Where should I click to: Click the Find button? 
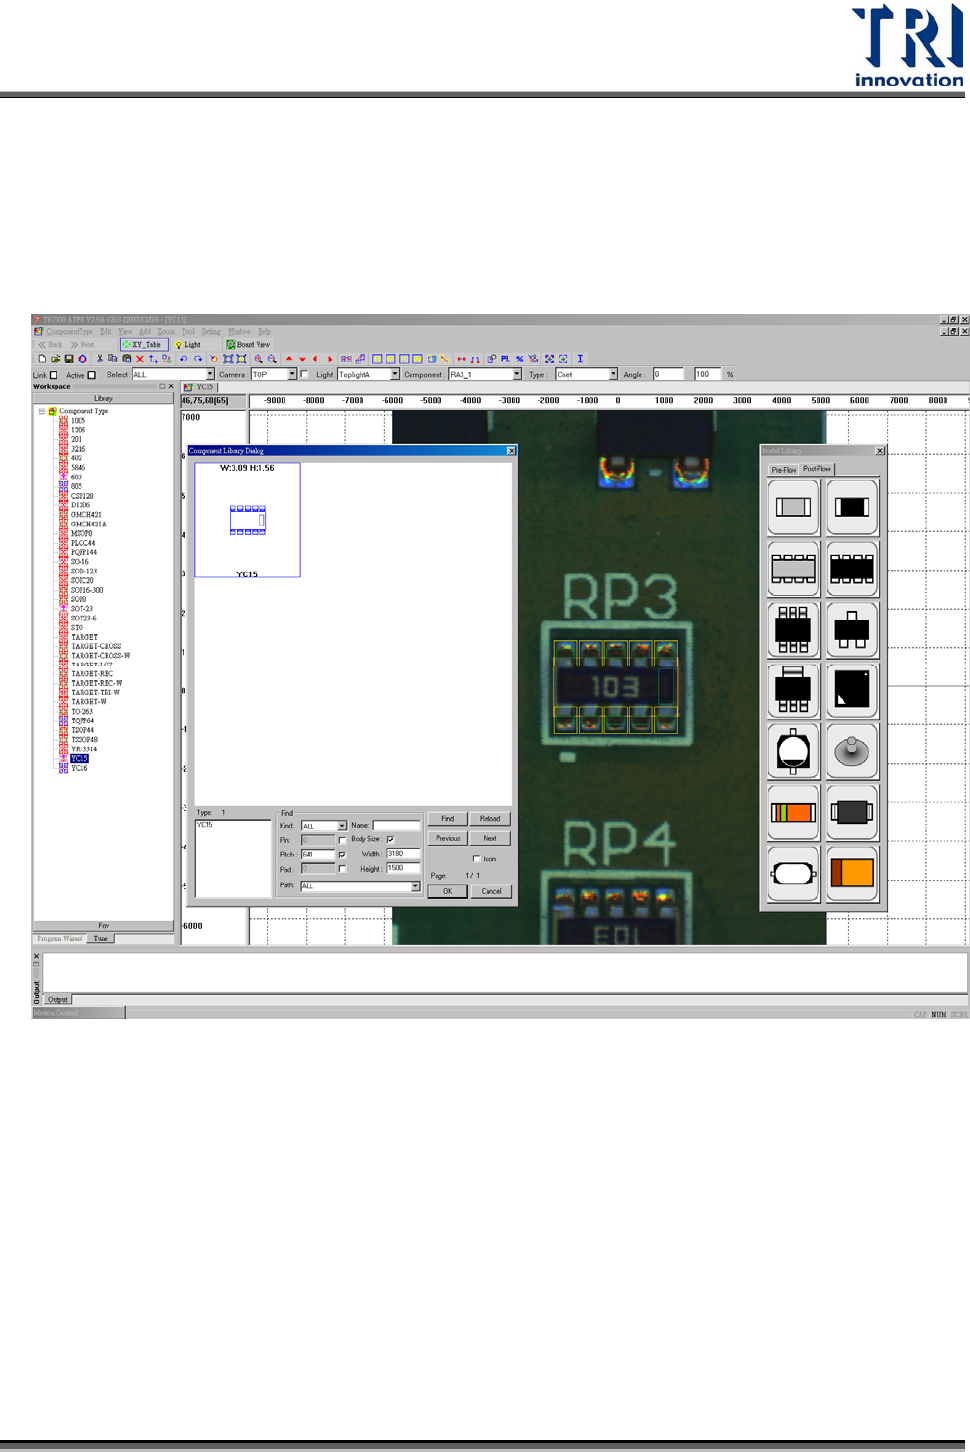447,819
